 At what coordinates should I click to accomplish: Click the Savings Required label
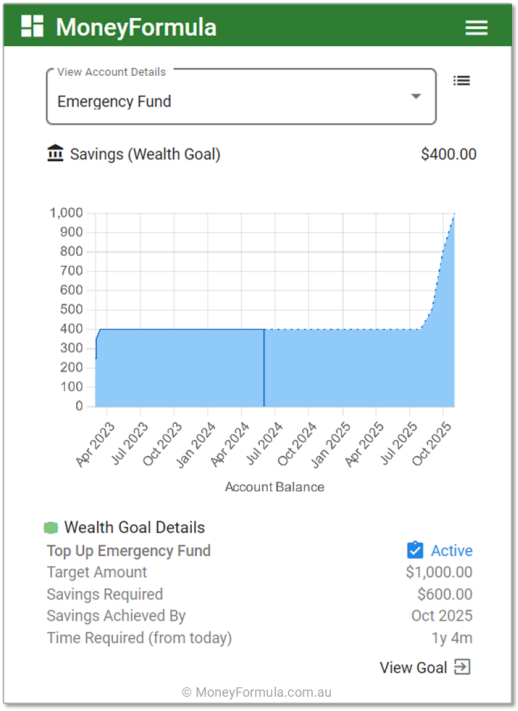click(105, 594)
